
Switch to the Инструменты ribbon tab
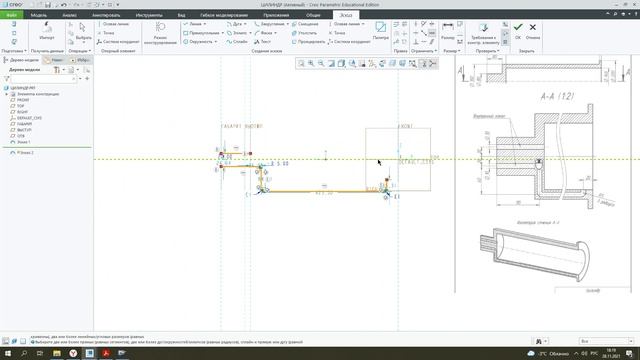[x=149, y=15]
